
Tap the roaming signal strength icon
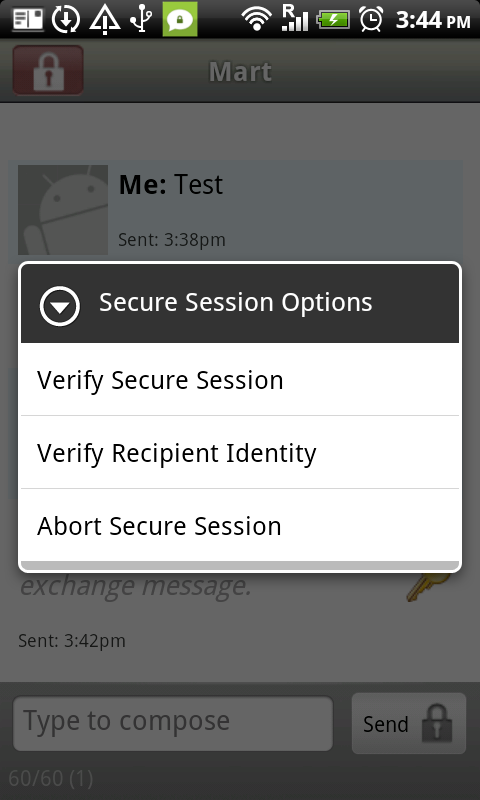coord(294,19)
